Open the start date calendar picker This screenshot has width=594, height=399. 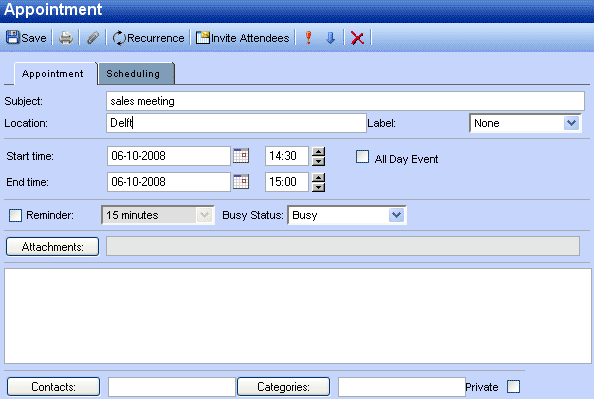coord(241,156)
